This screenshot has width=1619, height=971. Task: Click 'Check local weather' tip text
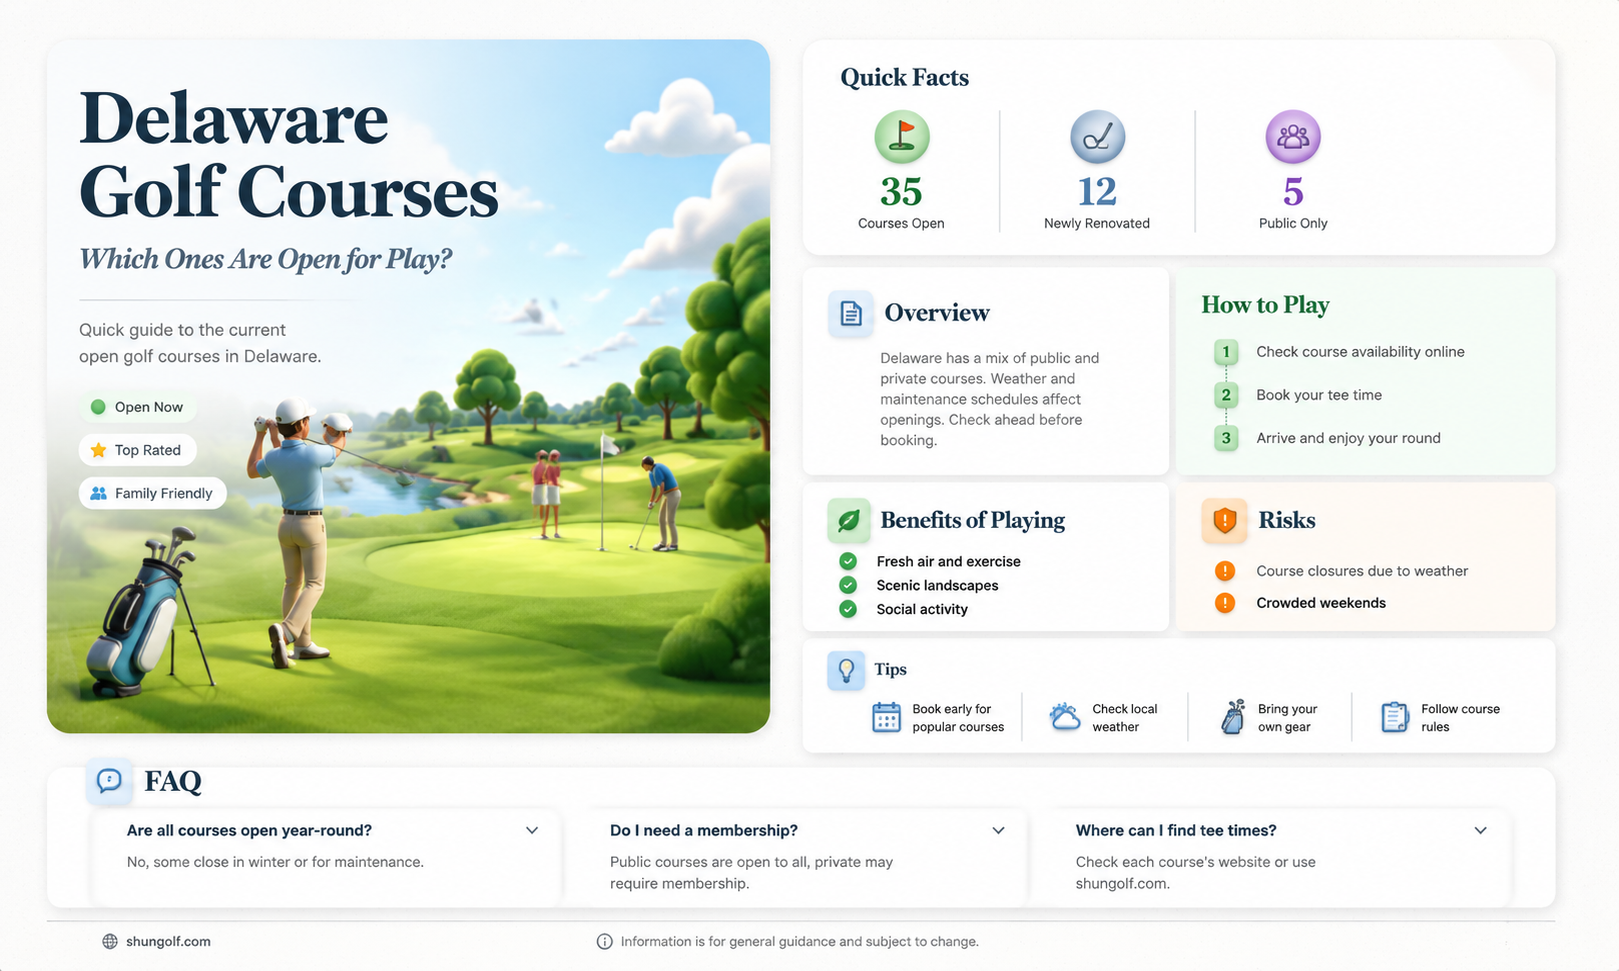pos(1124,718)
